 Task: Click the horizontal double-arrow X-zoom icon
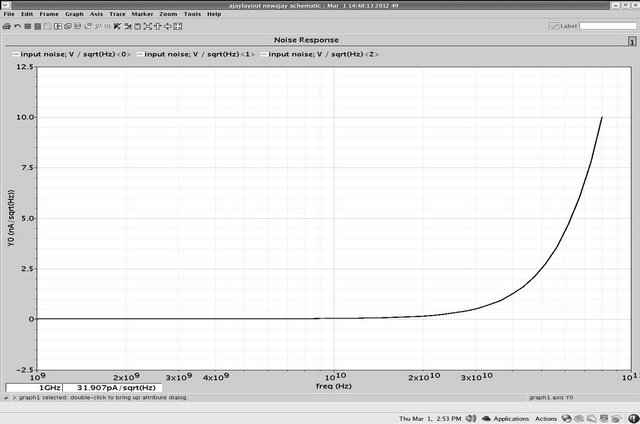pyautogui.click(x=167, y=26)
